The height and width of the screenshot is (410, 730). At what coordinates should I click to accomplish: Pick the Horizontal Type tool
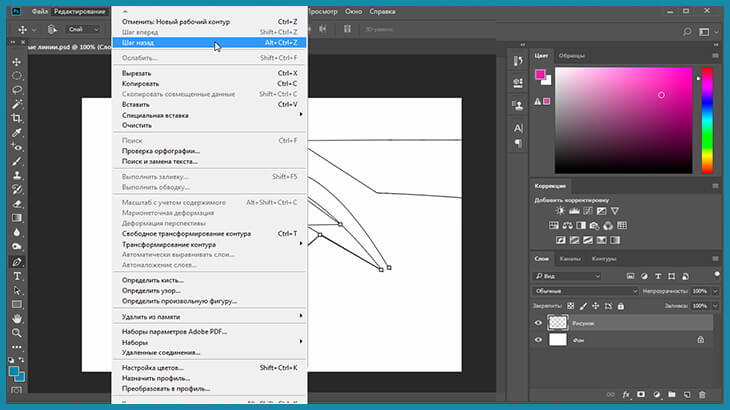[16, 276]
